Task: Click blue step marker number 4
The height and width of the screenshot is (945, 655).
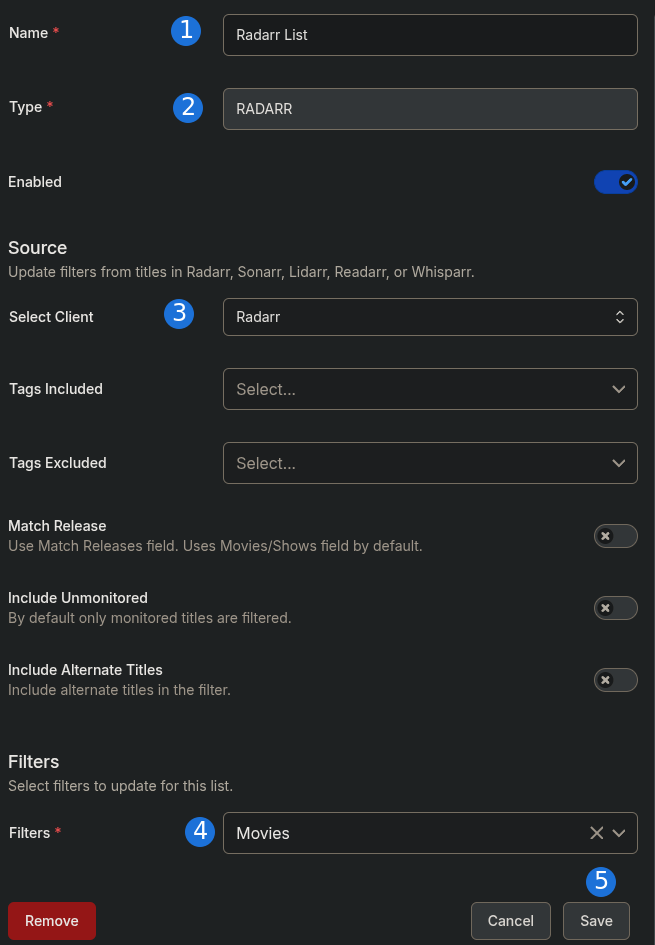Action: click(200, 832)
